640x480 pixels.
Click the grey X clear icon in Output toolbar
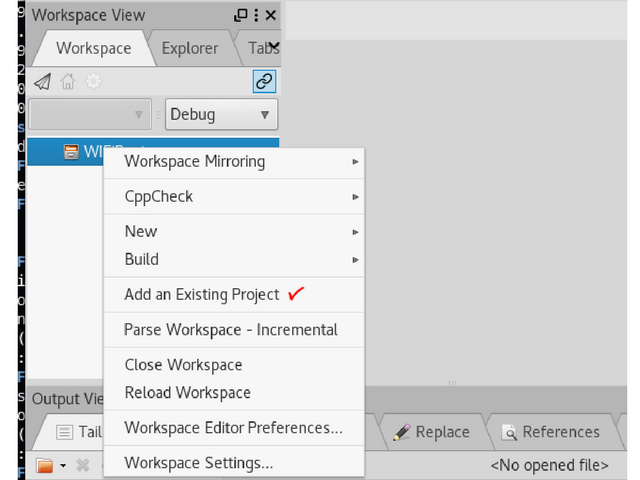click(x=83, y=465)
